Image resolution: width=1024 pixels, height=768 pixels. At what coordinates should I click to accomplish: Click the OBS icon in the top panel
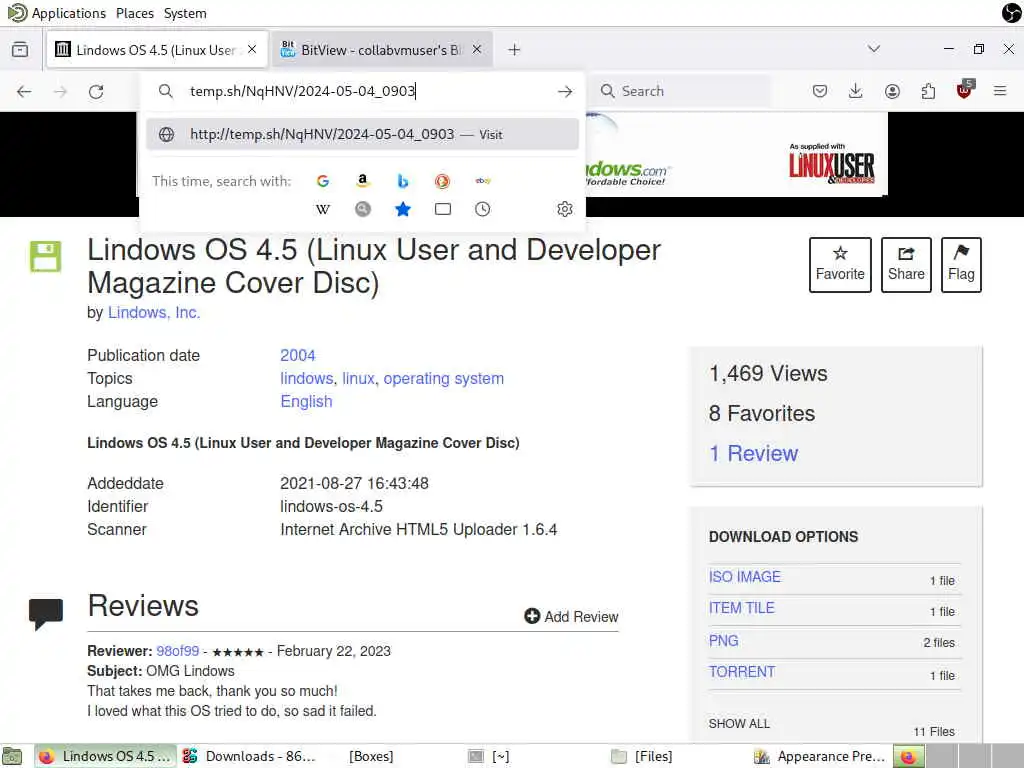(x=1011, y=12)
